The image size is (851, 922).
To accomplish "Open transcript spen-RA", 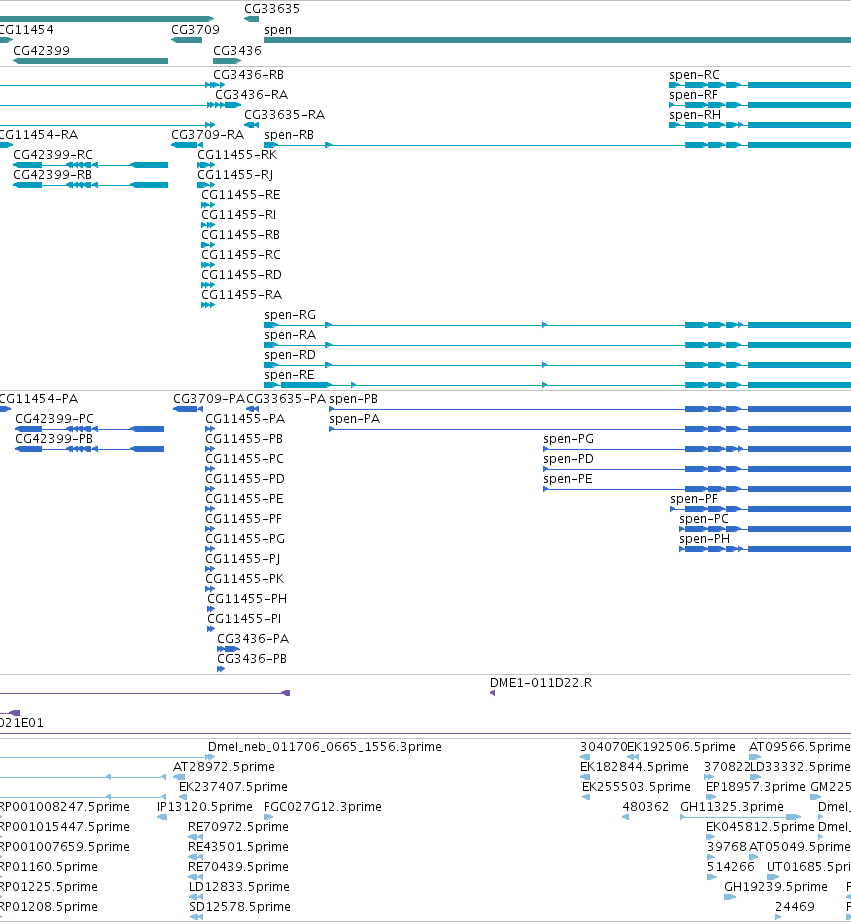I will tap(290, 335).
